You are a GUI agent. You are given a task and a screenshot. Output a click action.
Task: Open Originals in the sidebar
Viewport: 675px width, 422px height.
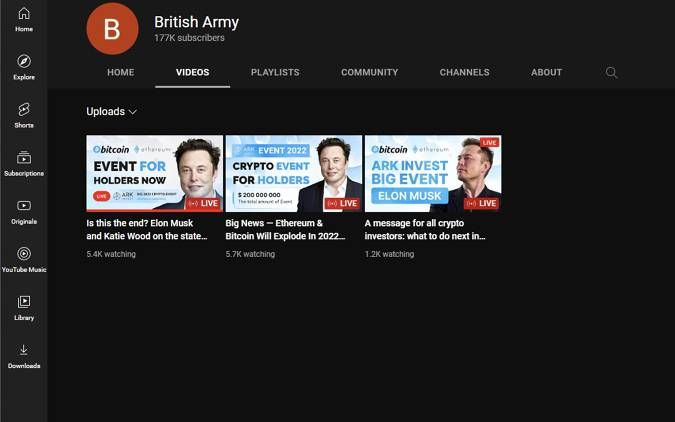(24, 210)
